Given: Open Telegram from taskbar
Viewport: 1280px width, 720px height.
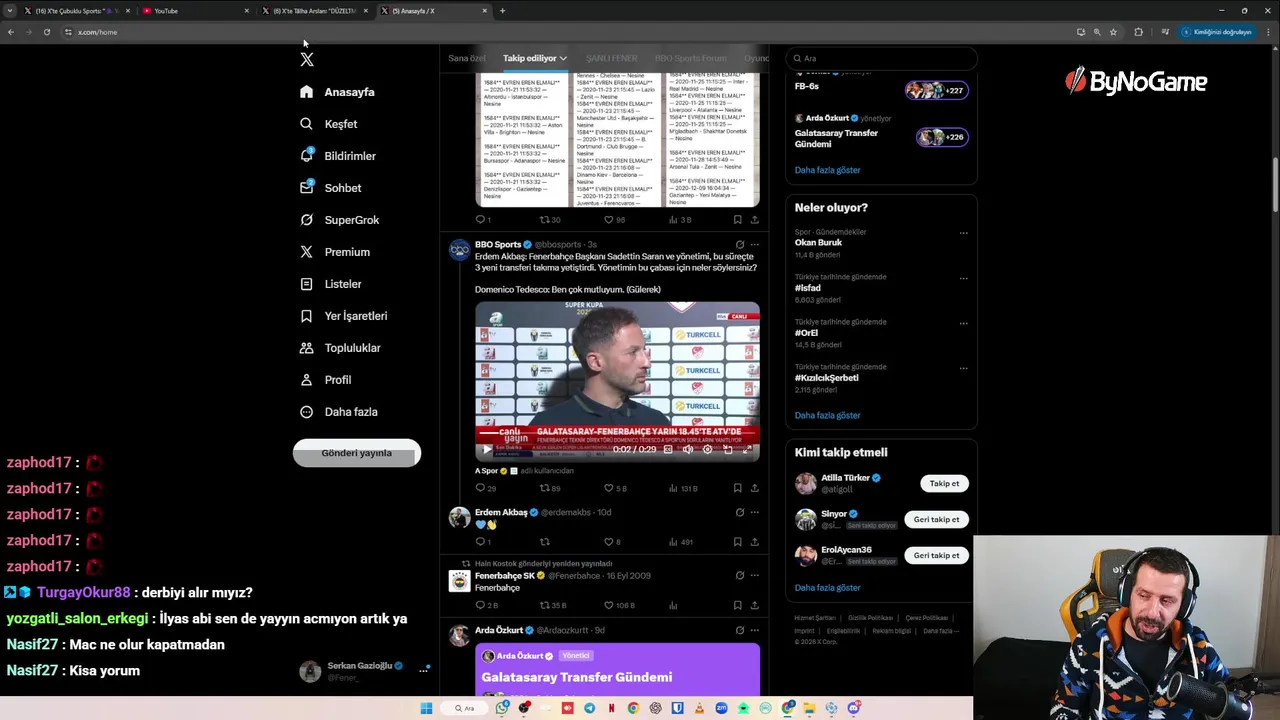Looking at the screenshot, I should click(589, 708).
